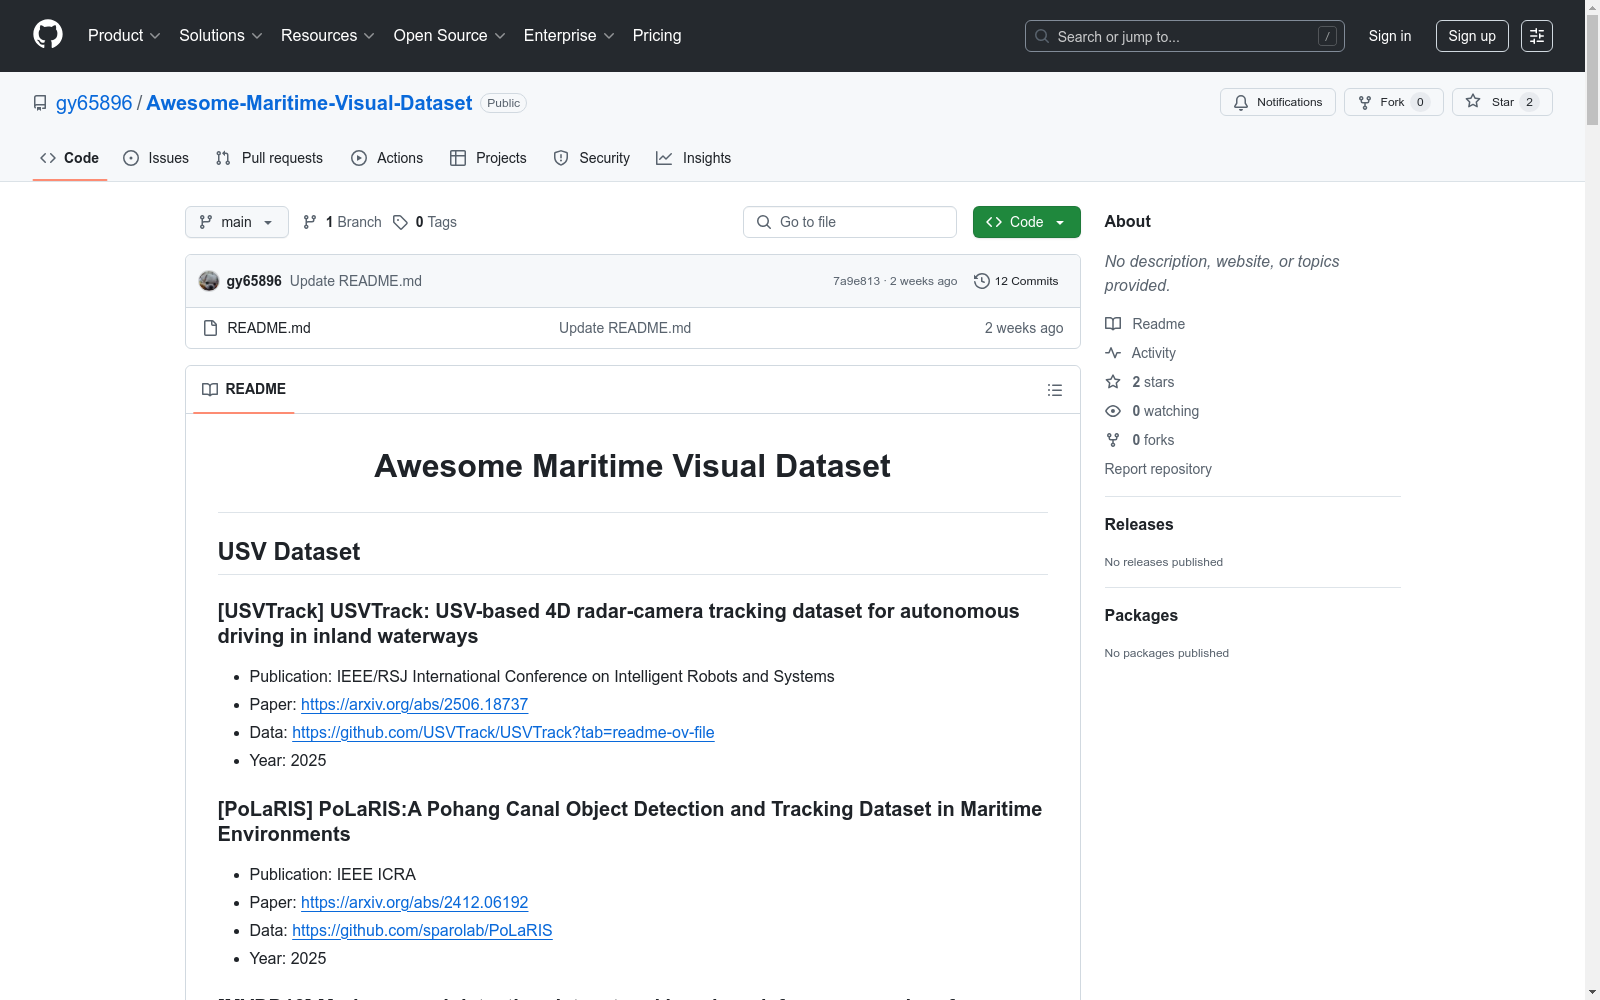Open arxiv paper link 2412.06192

coord(414,902)
